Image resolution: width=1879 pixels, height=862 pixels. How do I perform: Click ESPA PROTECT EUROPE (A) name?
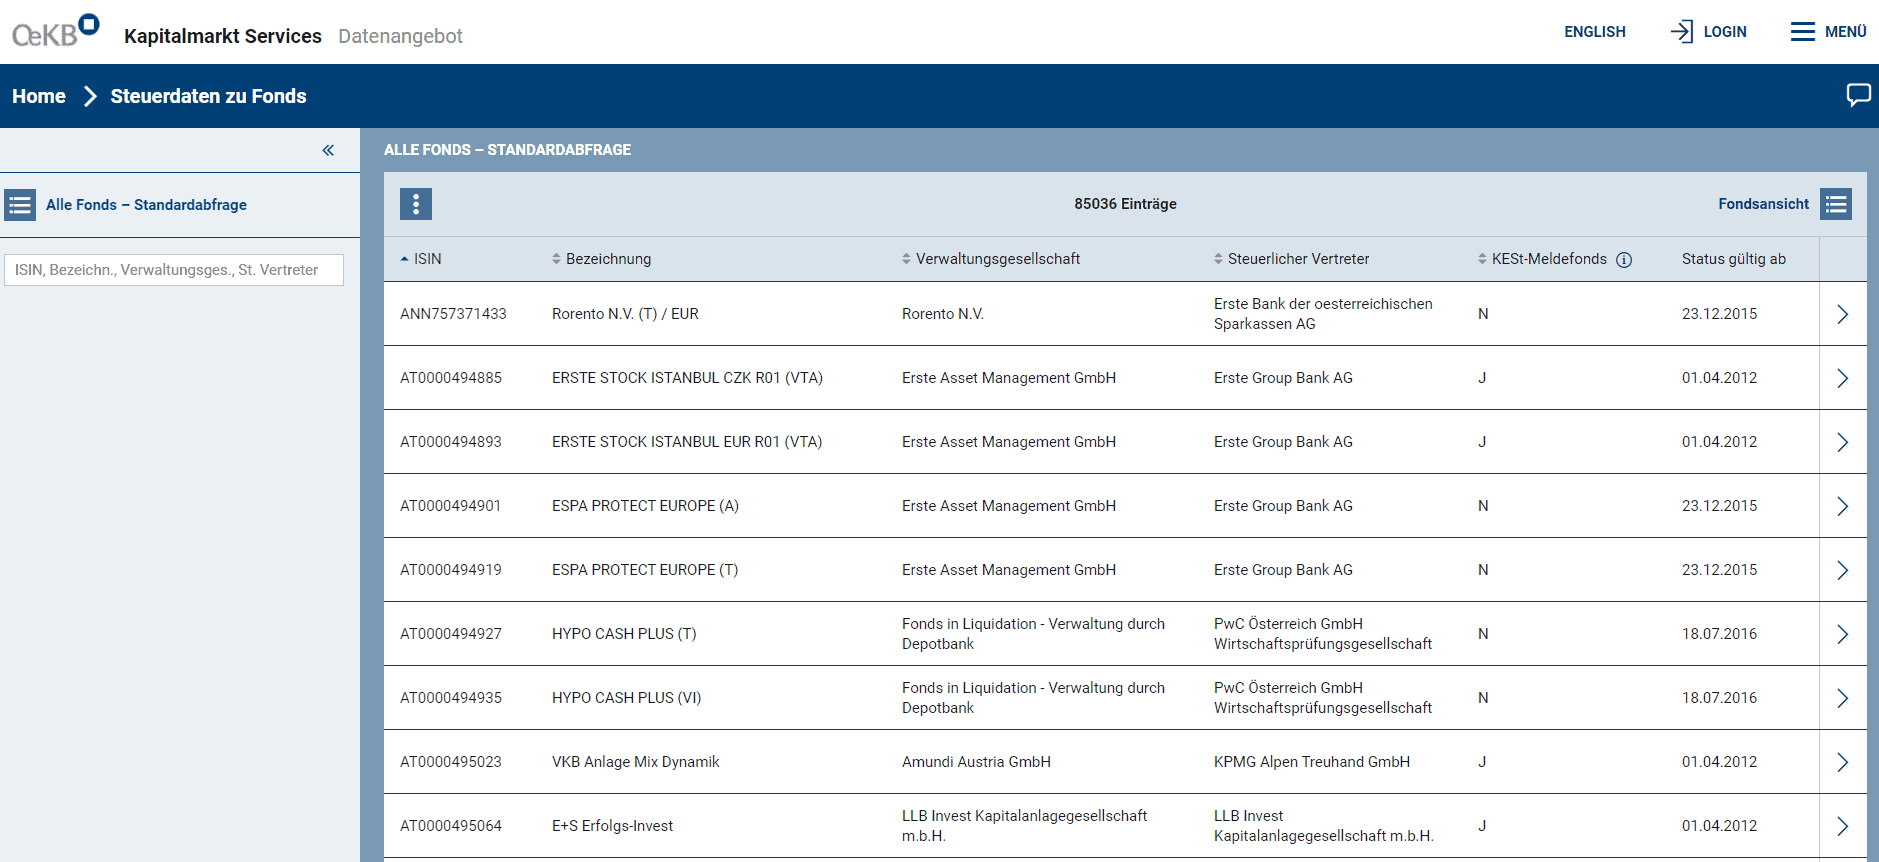pos(645,506)
